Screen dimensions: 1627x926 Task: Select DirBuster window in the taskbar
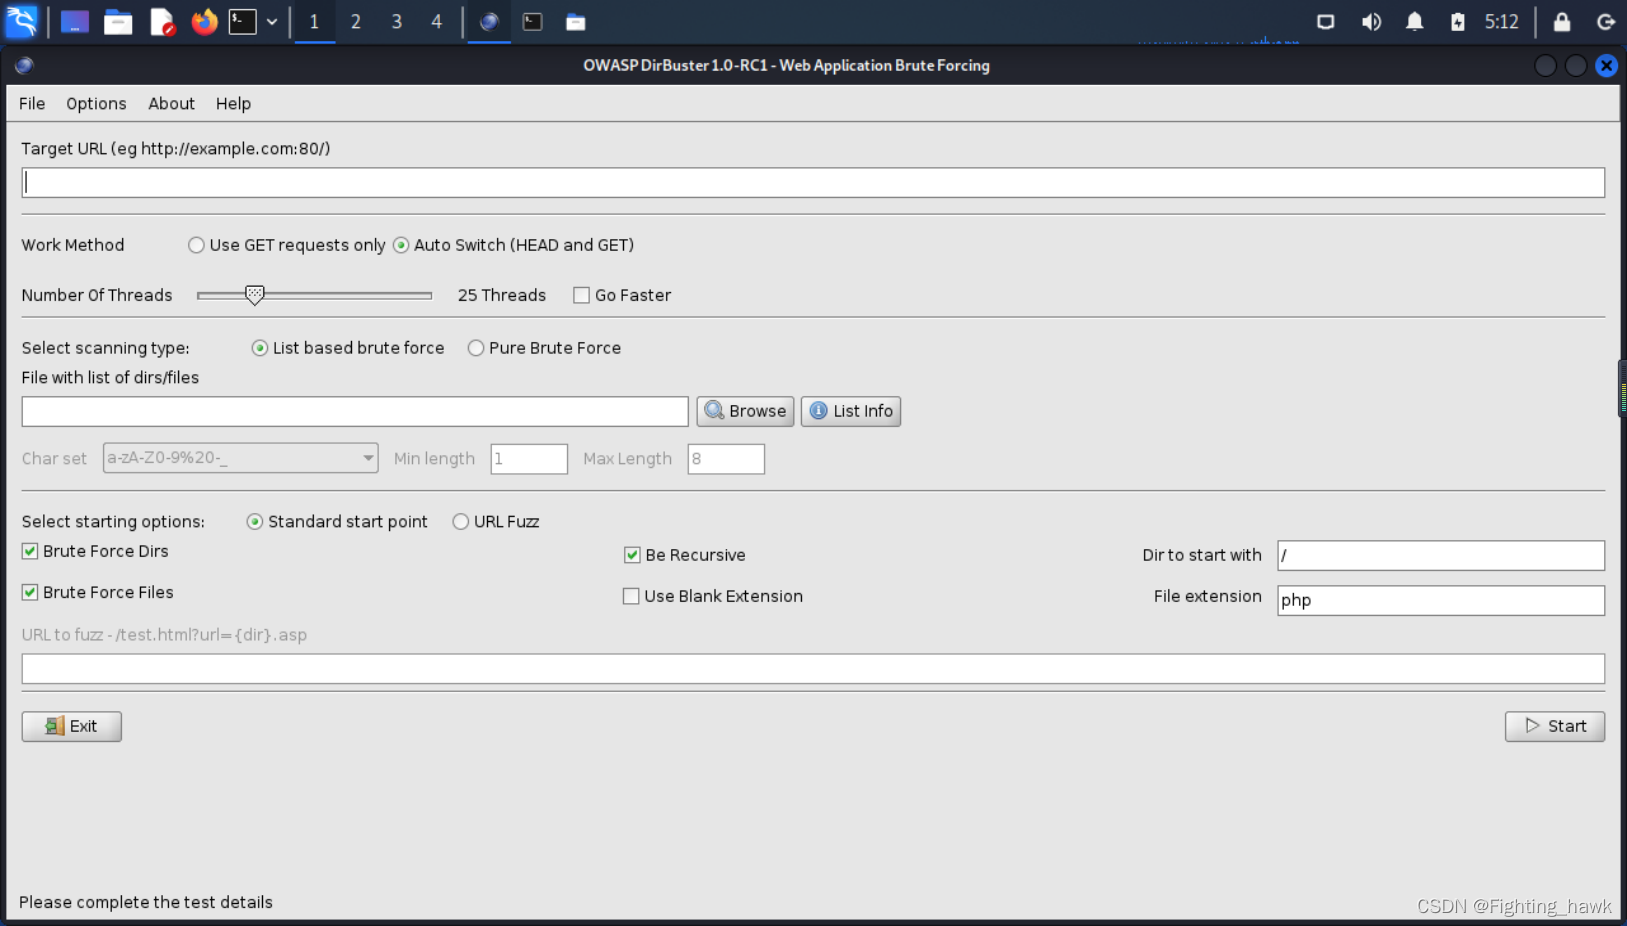tap(489, 22)
